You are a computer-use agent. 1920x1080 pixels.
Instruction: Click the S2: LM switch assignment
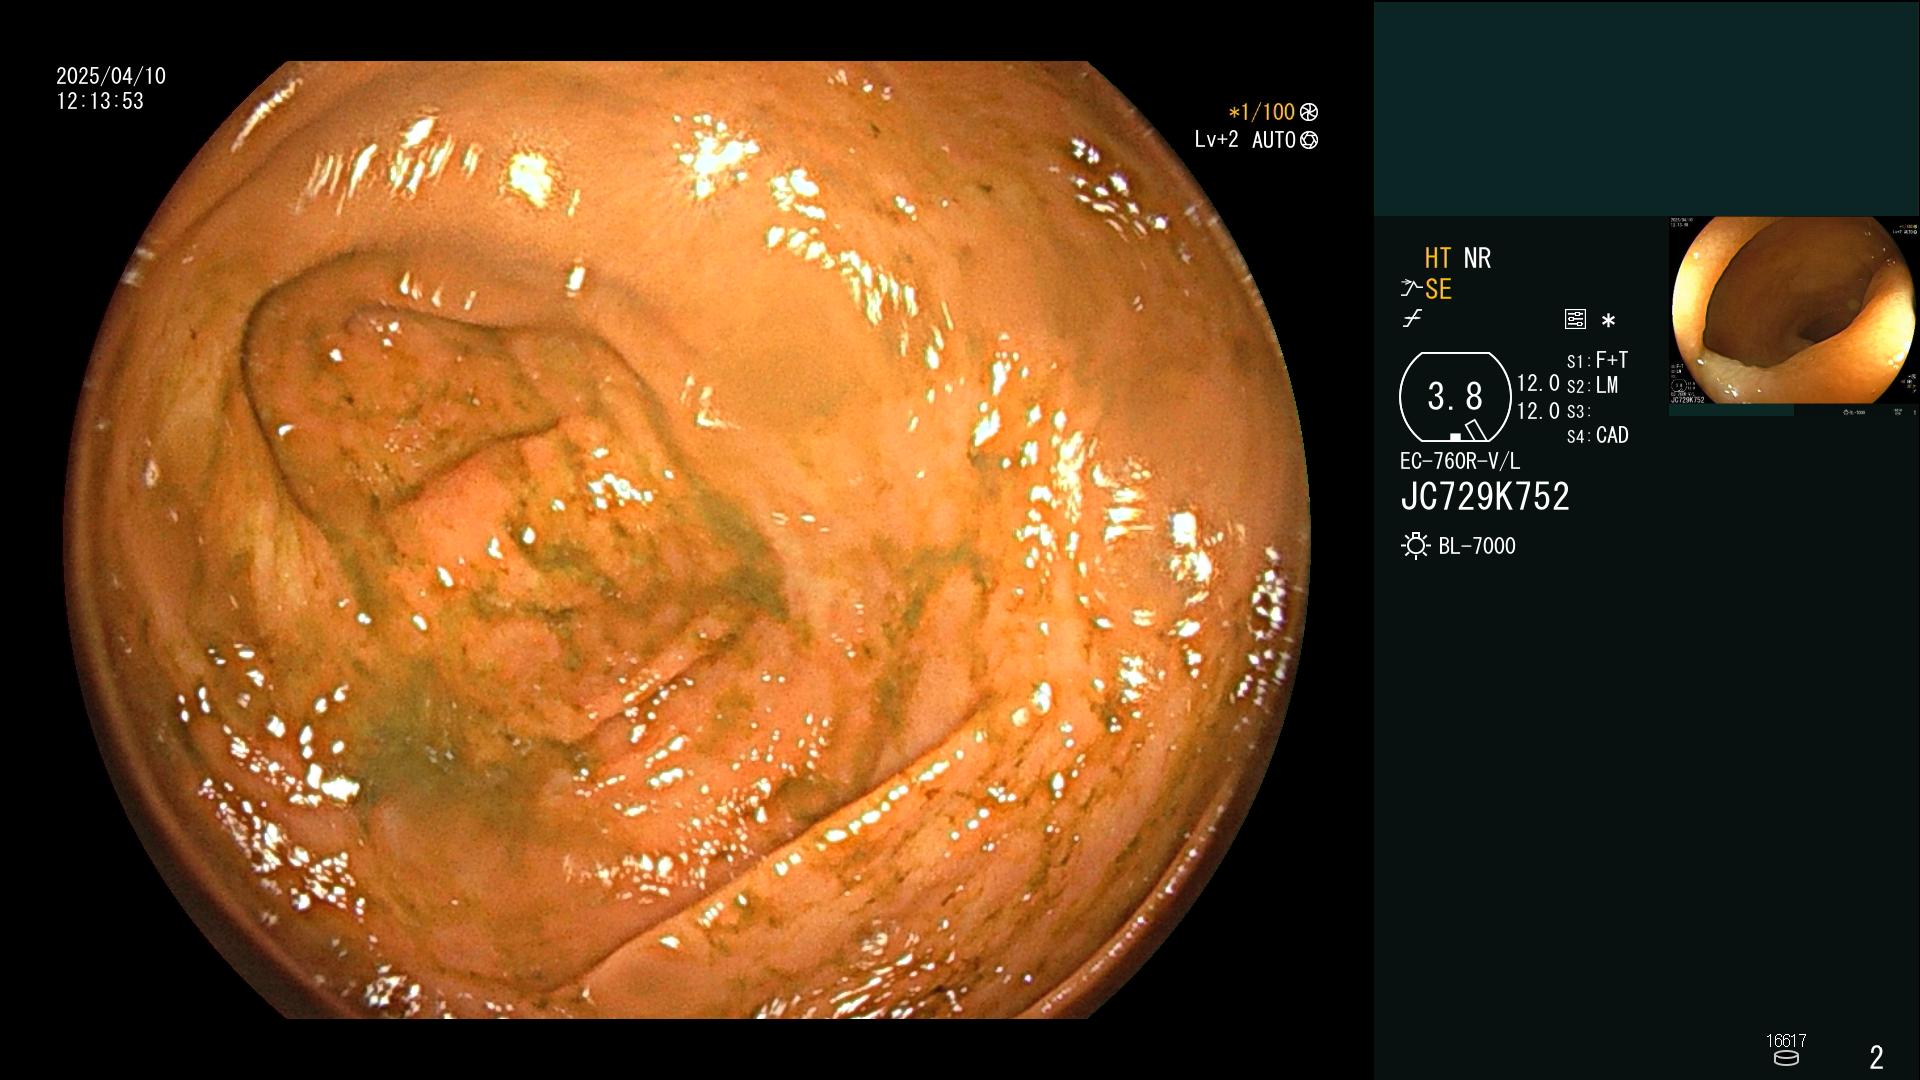pos(1592,386)
